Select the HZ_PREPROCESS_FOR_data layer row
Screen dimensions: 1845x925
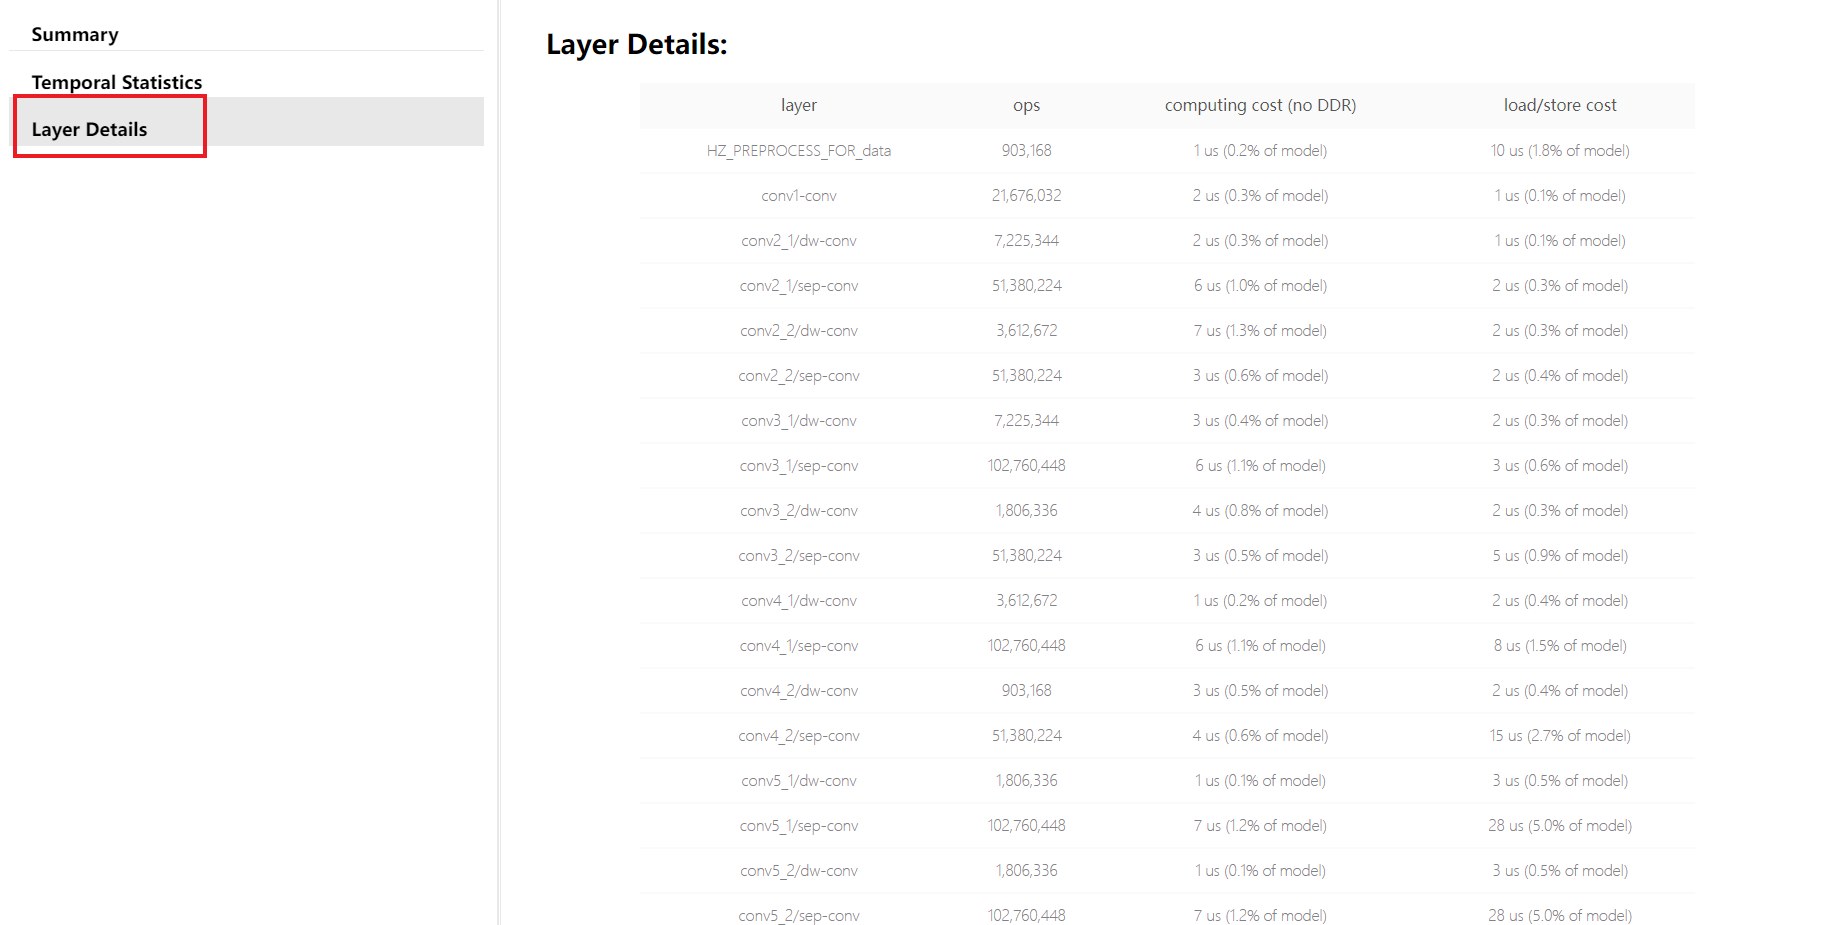(x=798, y=151)
